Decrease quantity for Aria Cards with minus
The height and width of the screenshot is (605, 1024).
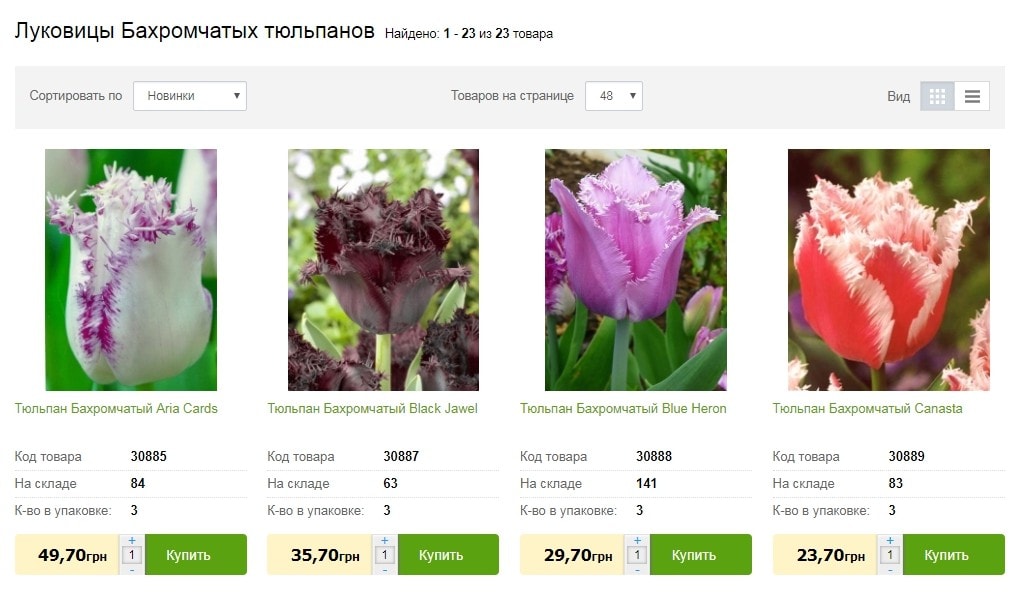[132, 570]
